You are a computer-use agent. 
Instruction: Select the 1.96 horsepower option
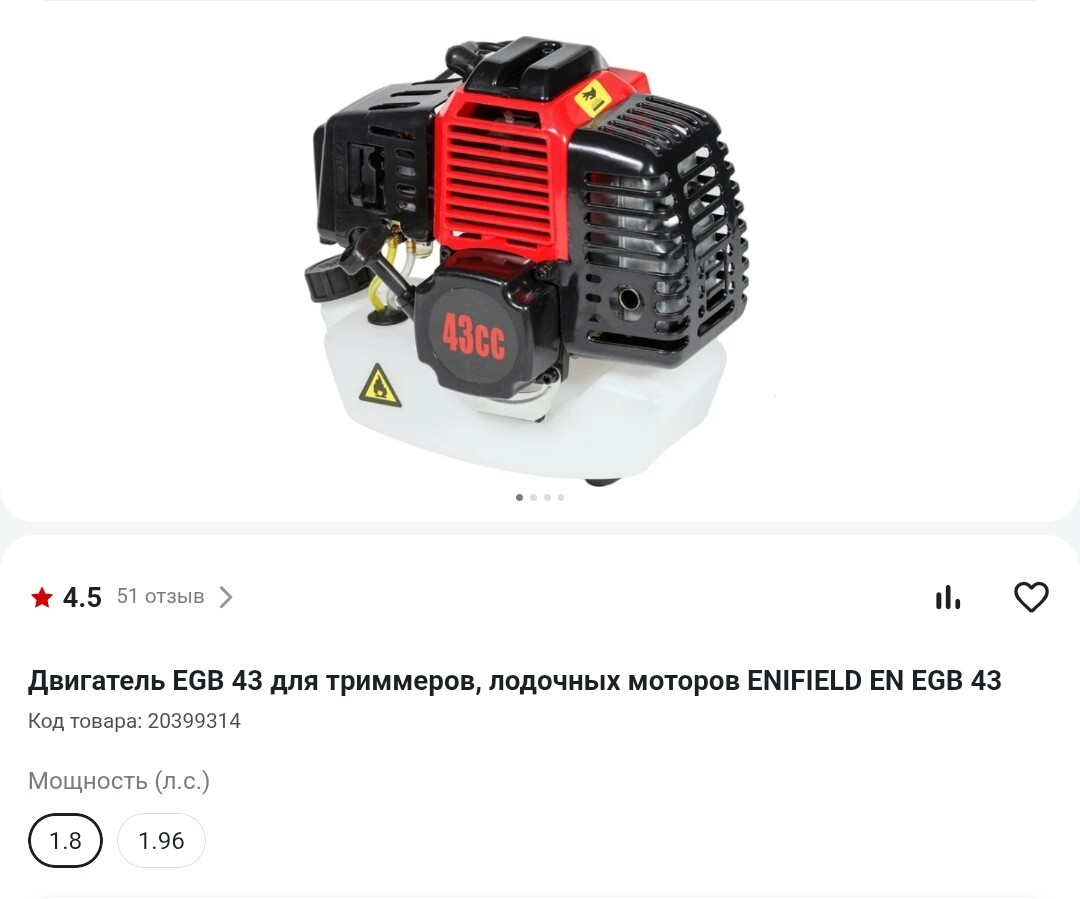coord(161,840)
